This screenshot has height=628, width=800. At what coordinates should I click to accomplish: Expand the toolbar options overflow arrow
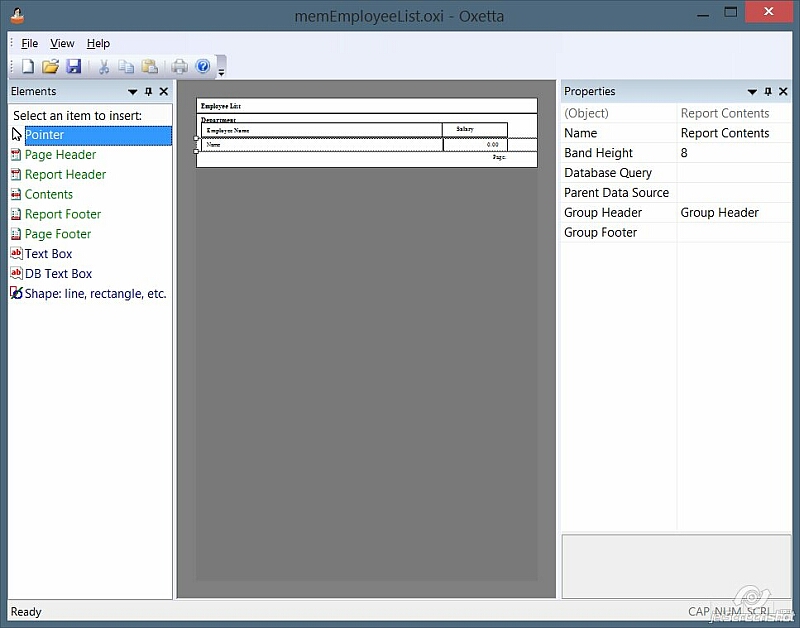click(x=221, y=71)
